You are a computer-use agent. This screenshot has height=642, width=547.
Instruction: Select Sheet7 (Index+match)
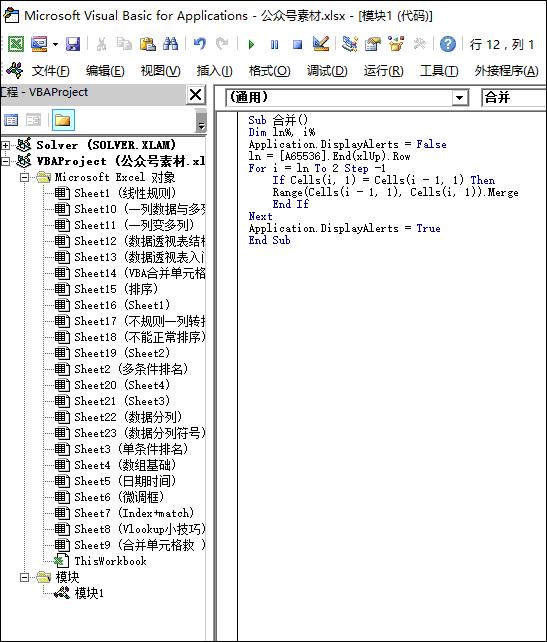[x=124, y=513]
